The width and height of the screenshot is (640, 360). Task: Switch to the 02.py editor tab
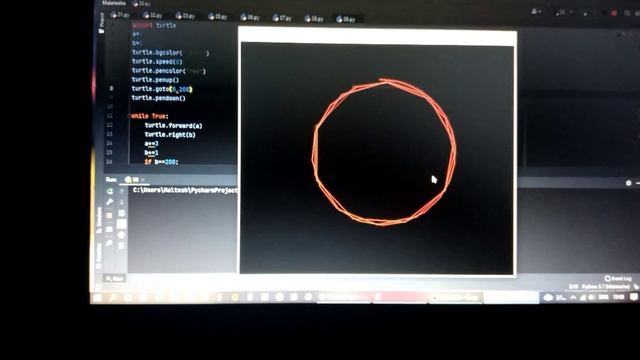[153, 16]
